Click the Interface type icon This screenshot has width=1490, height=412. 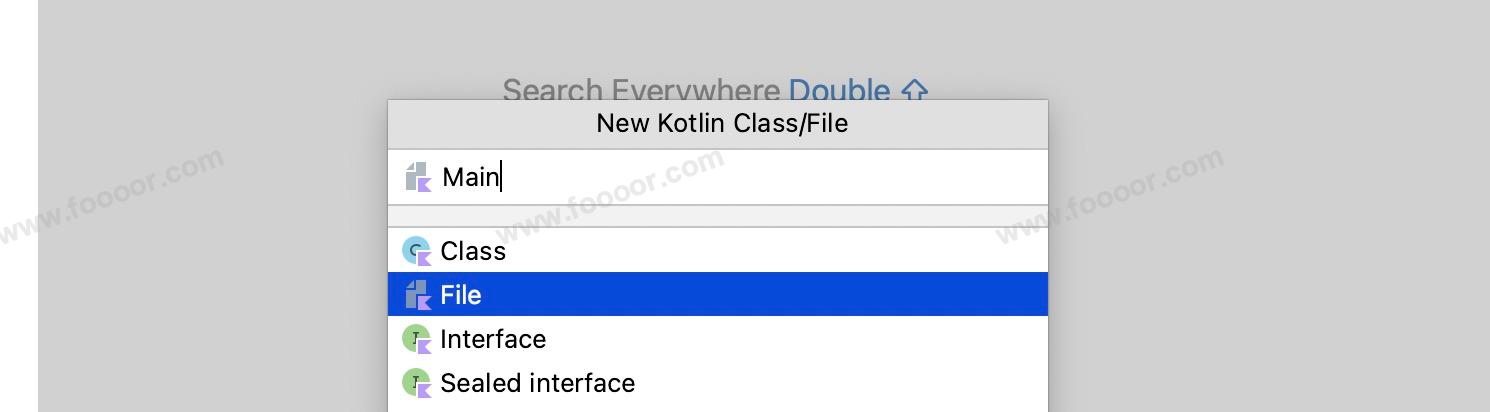tap(416, 339)
